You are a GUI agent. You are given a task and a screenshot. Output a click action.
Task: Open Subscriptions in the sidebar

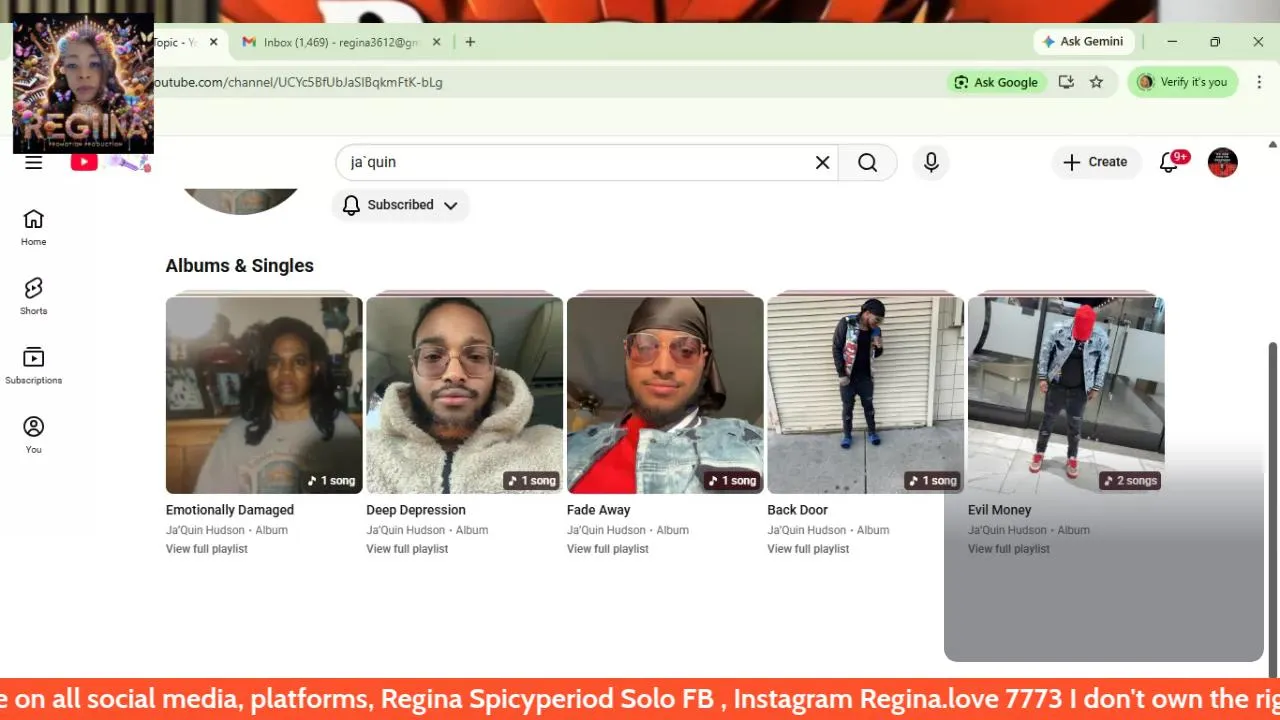(x=34, y=365)
